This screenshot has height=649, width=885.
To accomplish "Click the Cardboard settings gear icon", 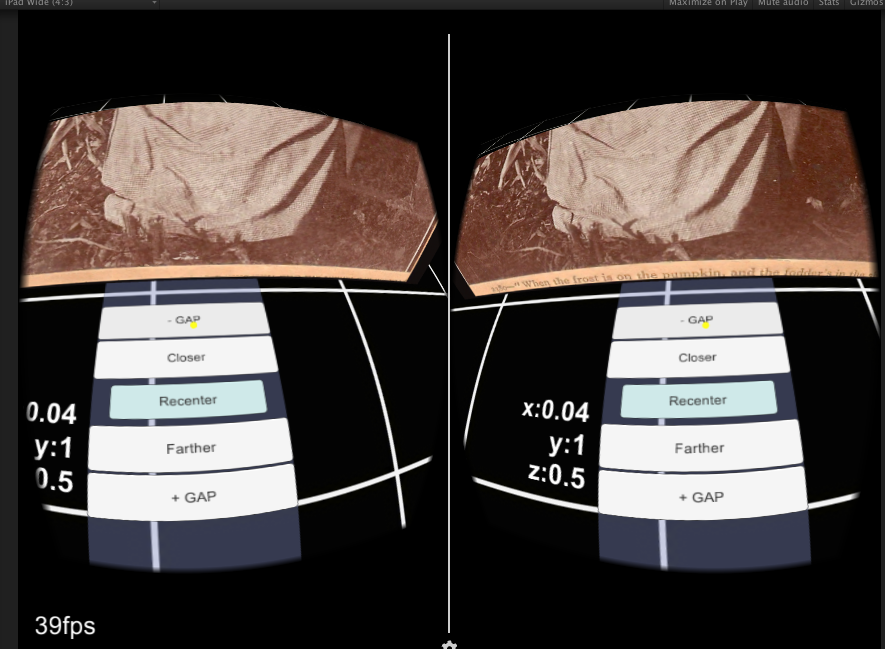I will (449, 645).
